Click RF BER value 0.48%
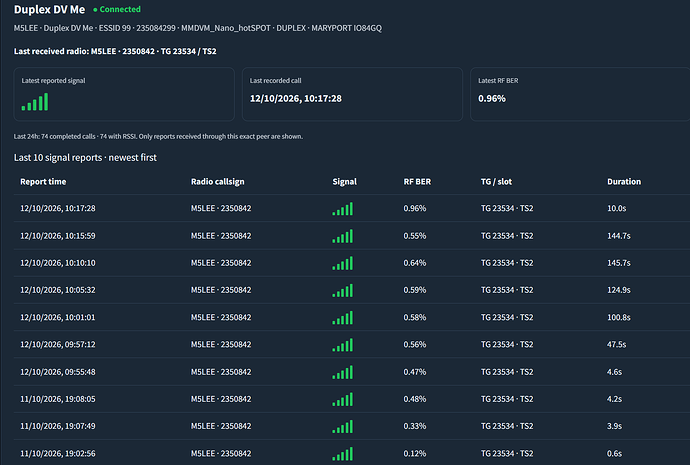Image resolution: width=690 pixels, height=465 pixels. [415, 399]
